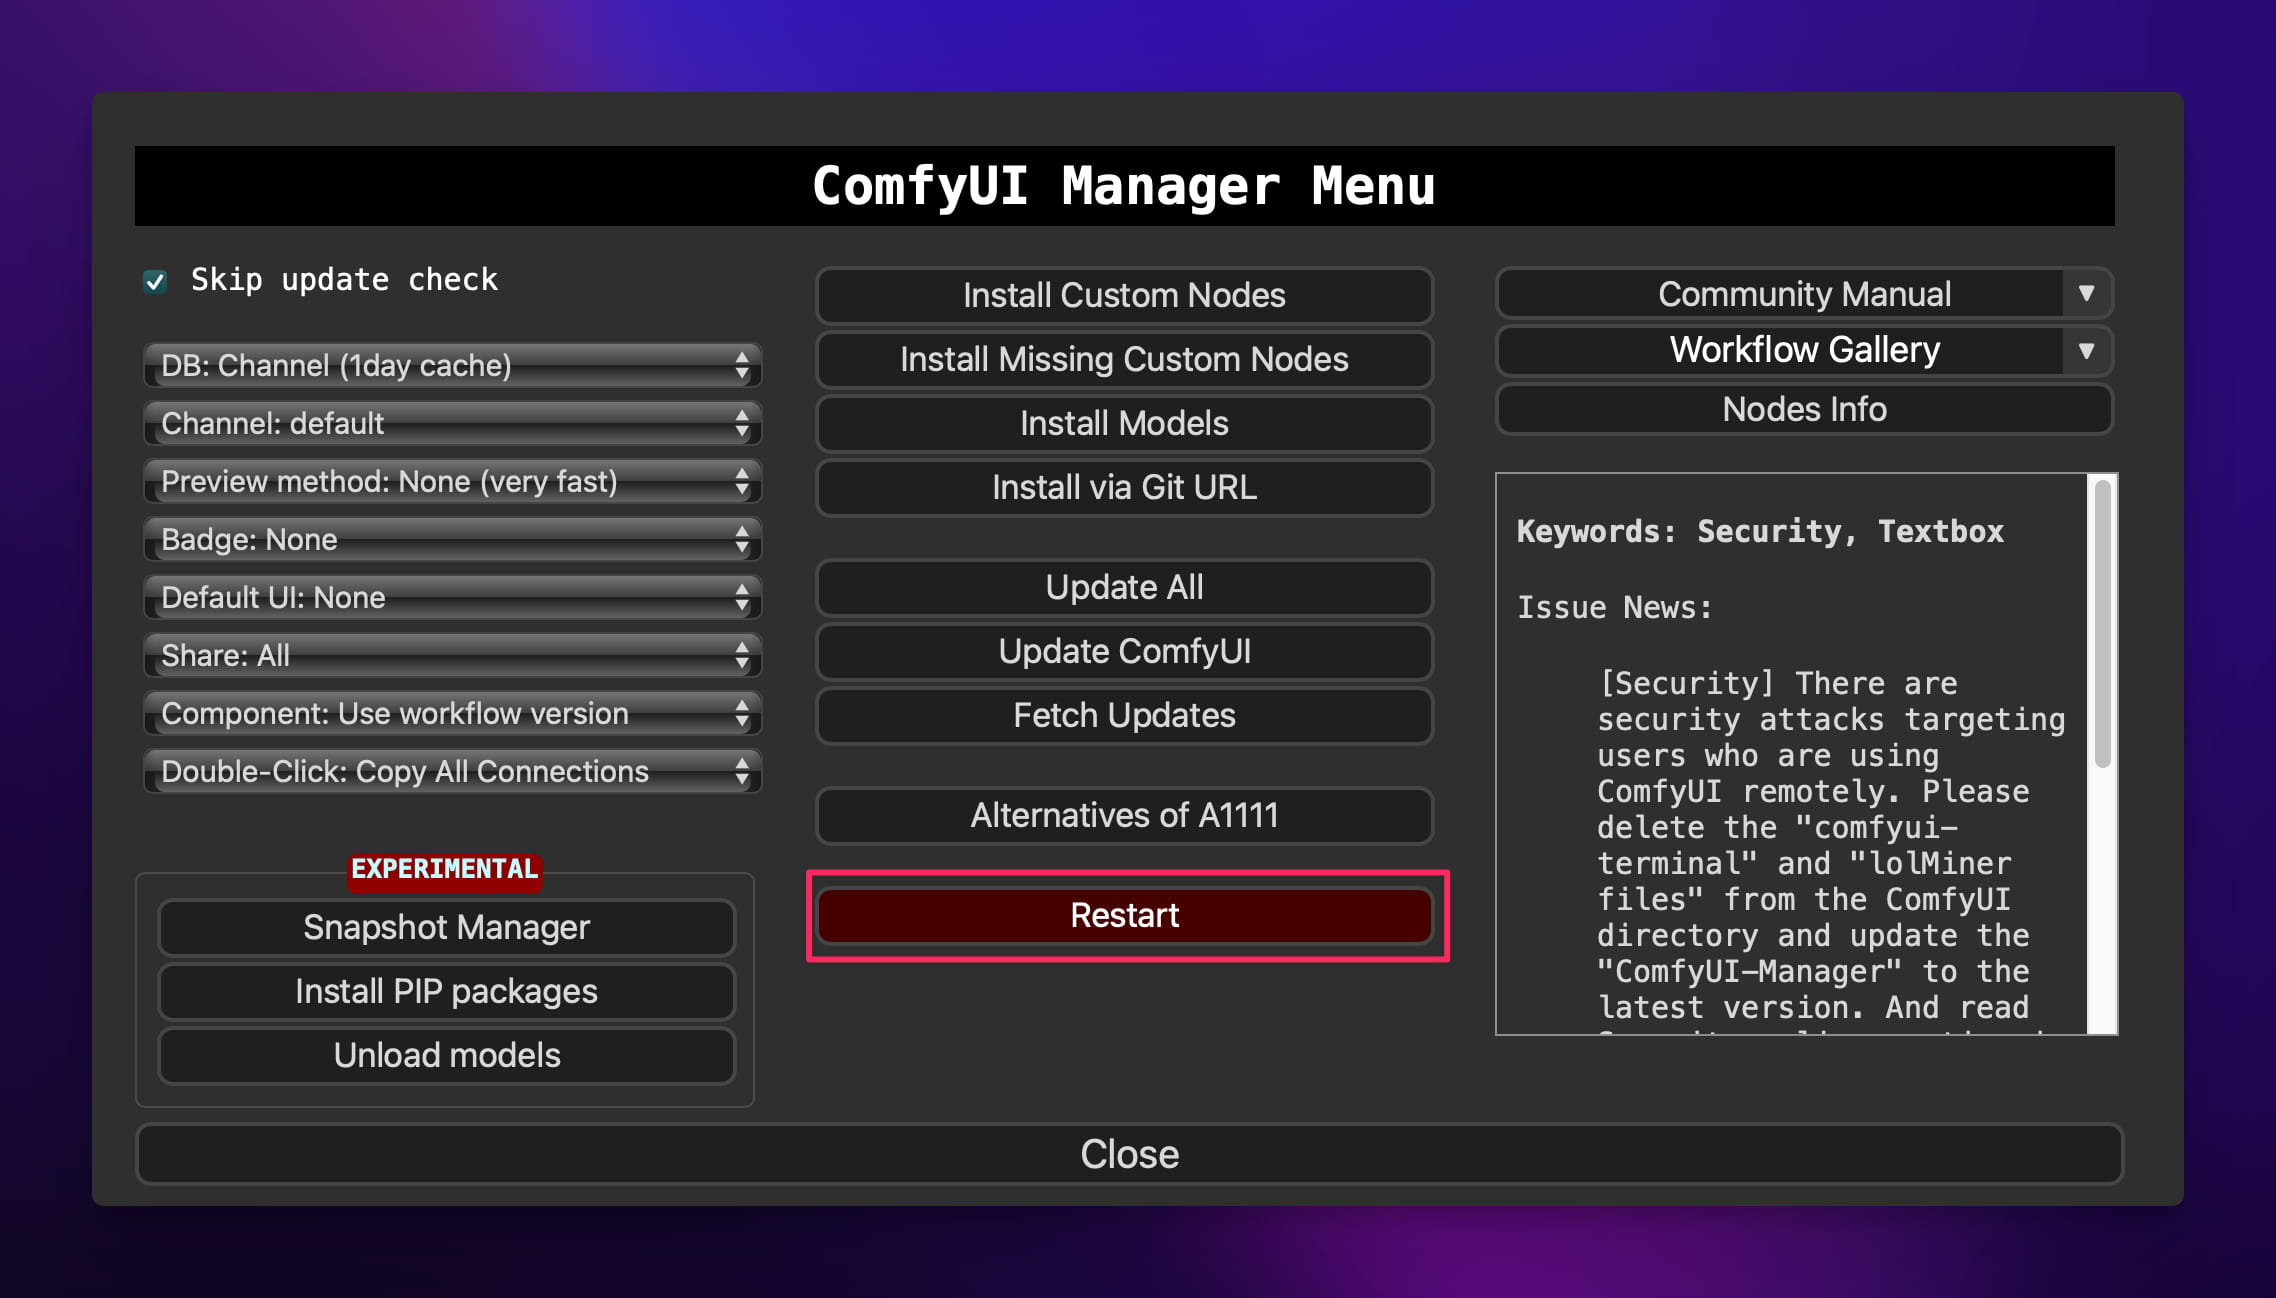This screenshot has height=1298, width=2276.
Task: Close the Manager menu
Action: point(1129,1155)
